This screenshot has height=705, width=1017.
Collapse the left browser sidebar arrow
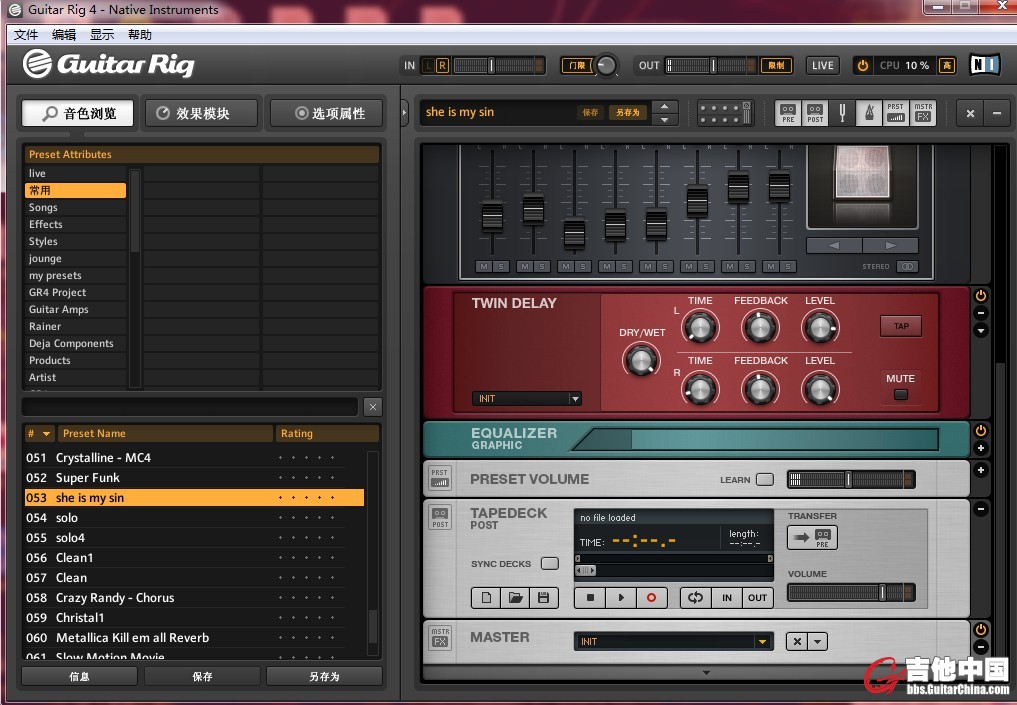tap(405, 113)
